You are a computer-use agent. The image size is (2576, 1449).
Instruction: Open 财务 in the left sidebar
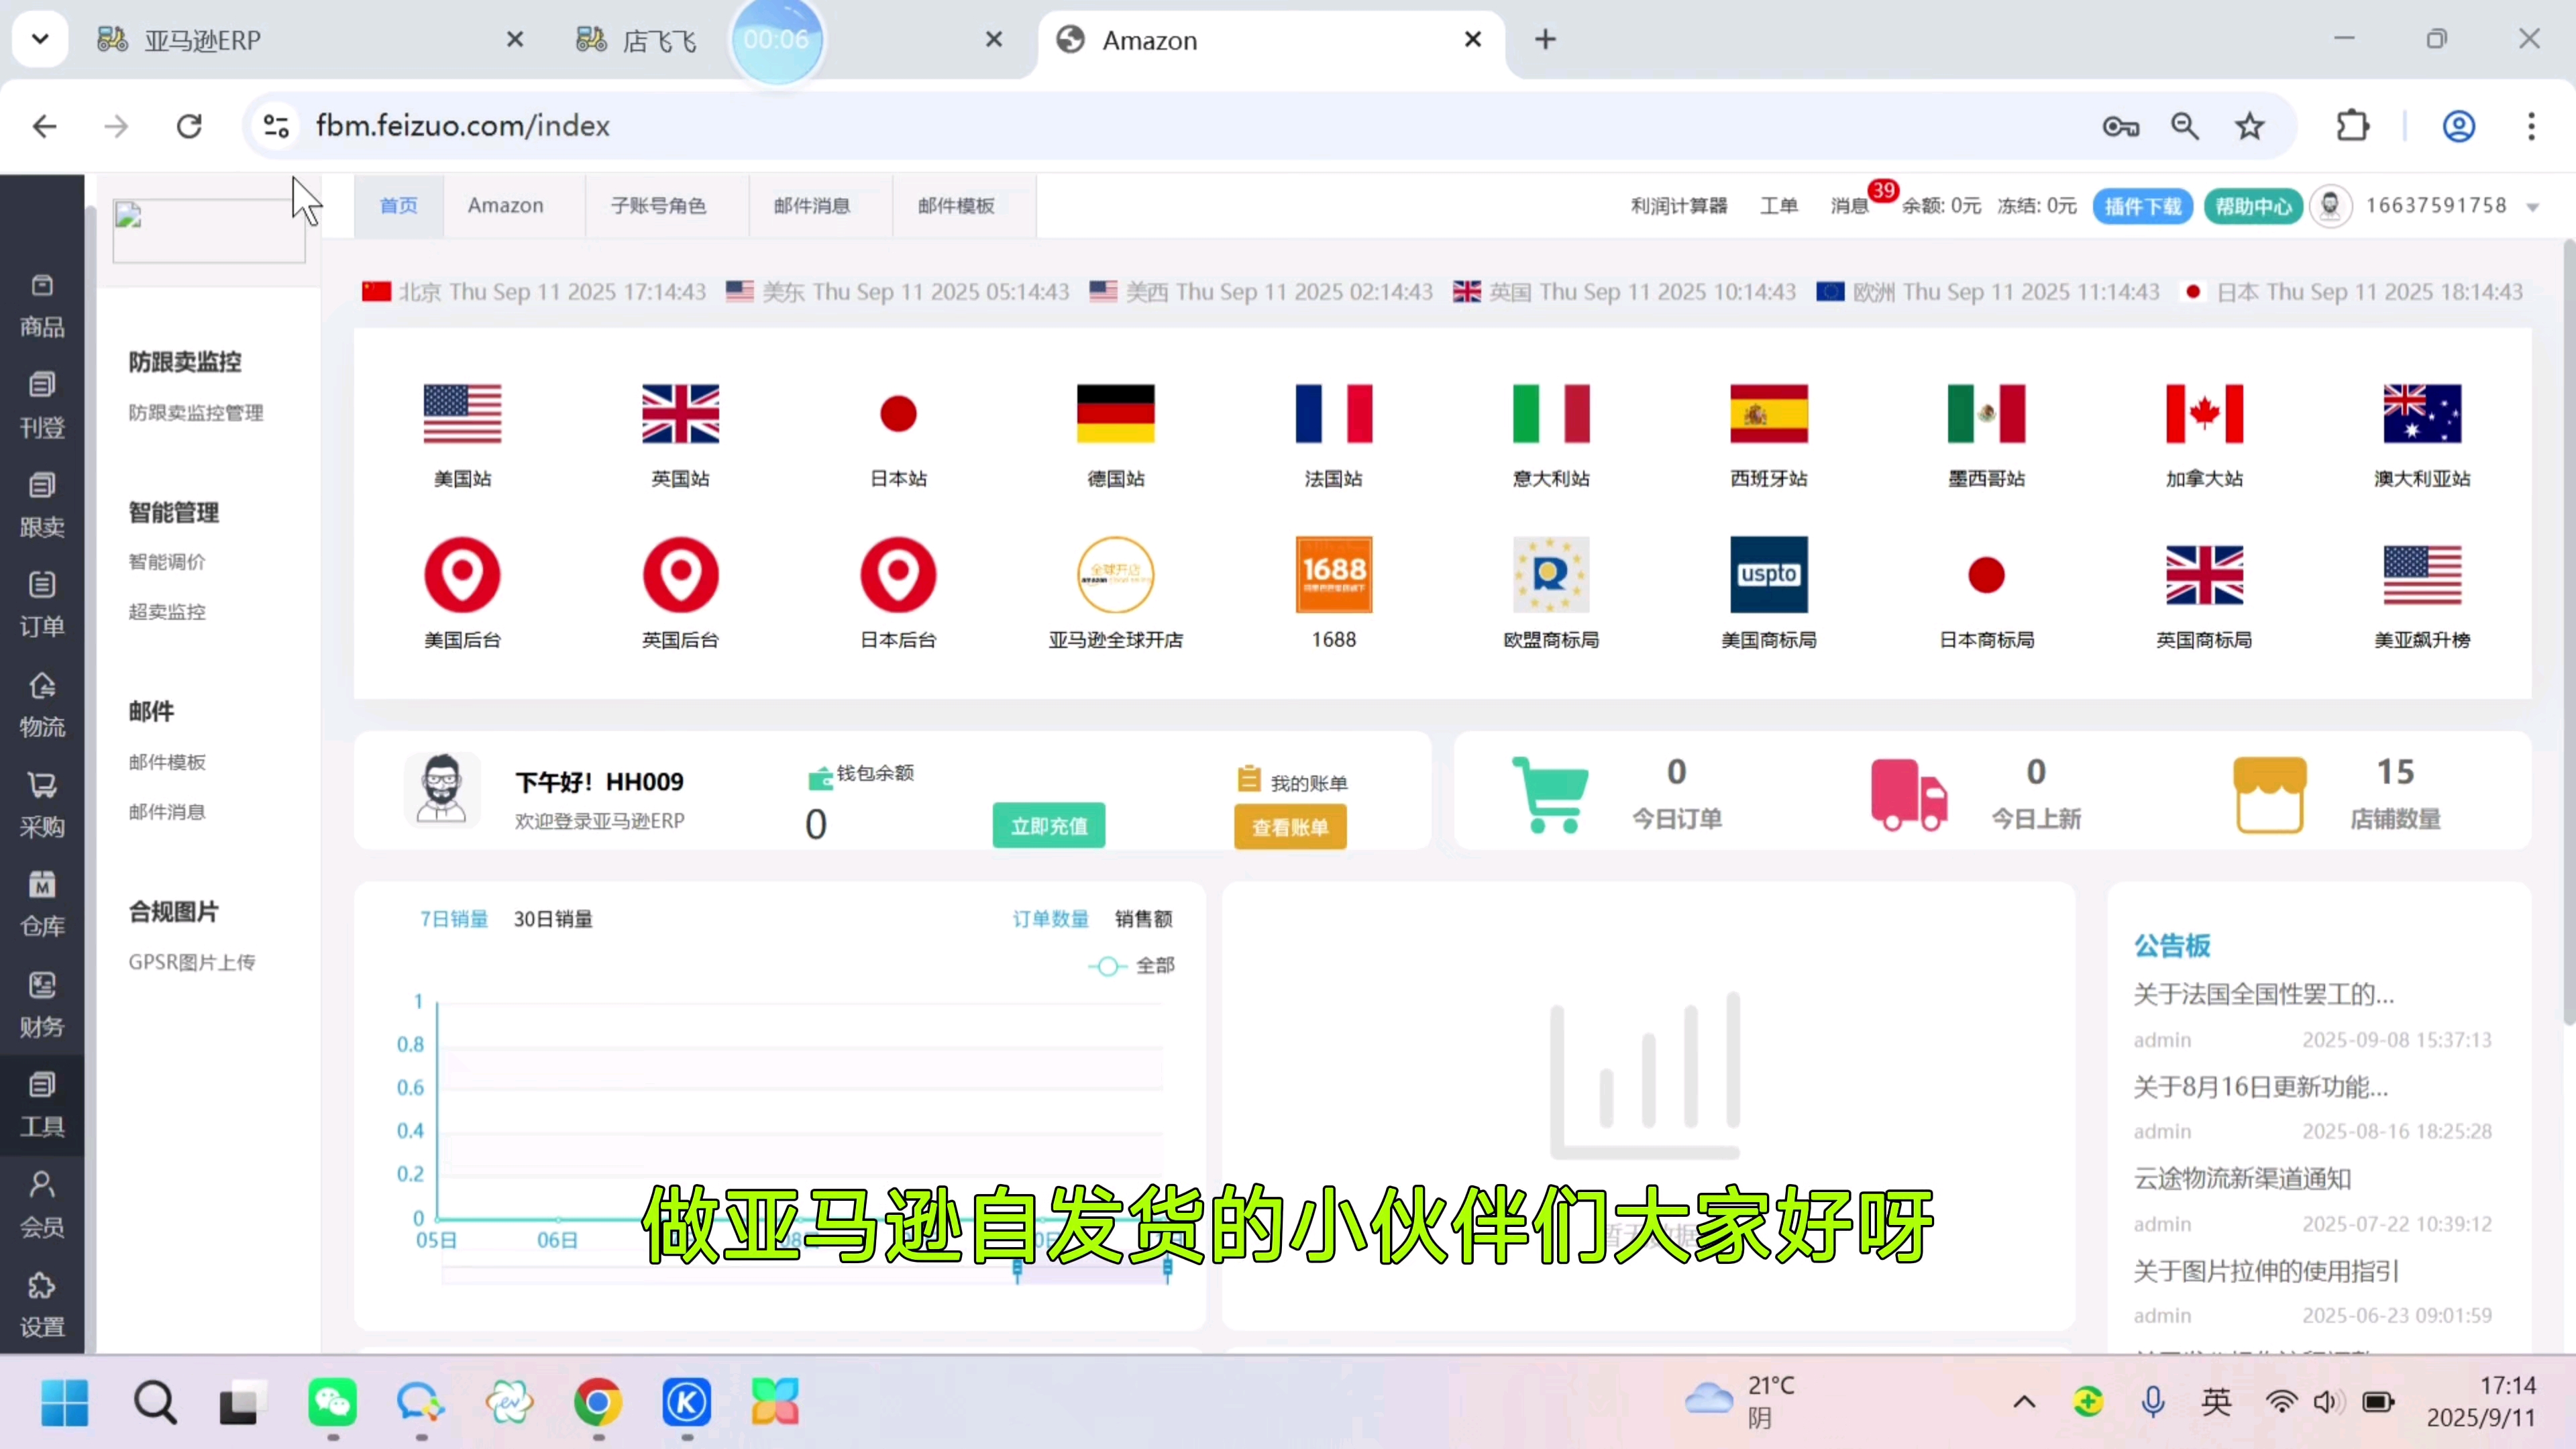point(42,1006)
